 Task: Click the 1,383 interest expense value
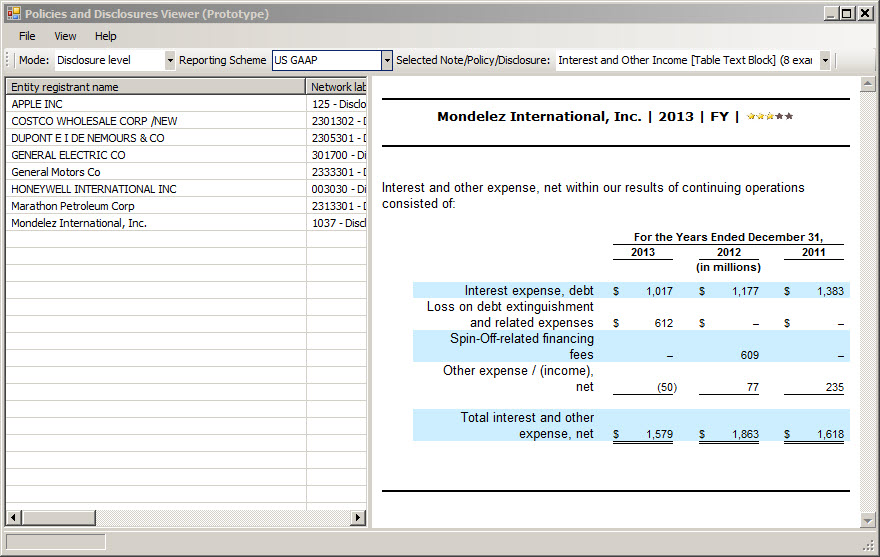click(830, 291)
